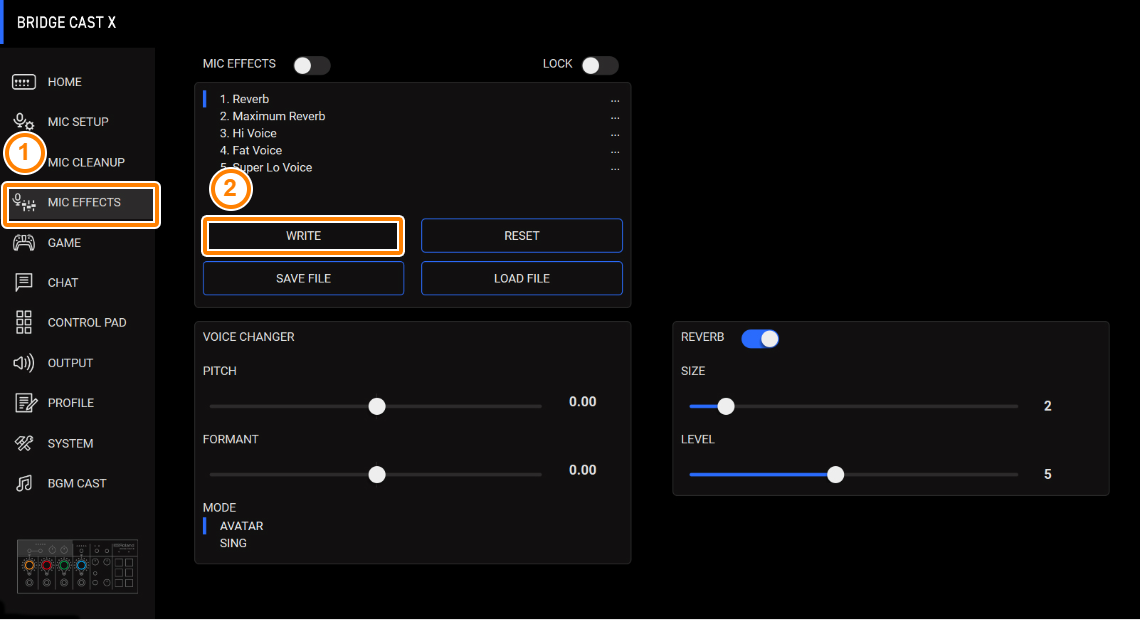1142x622 pixels.
Task: Click the SAVE FILE button
Action: (303, 279)
